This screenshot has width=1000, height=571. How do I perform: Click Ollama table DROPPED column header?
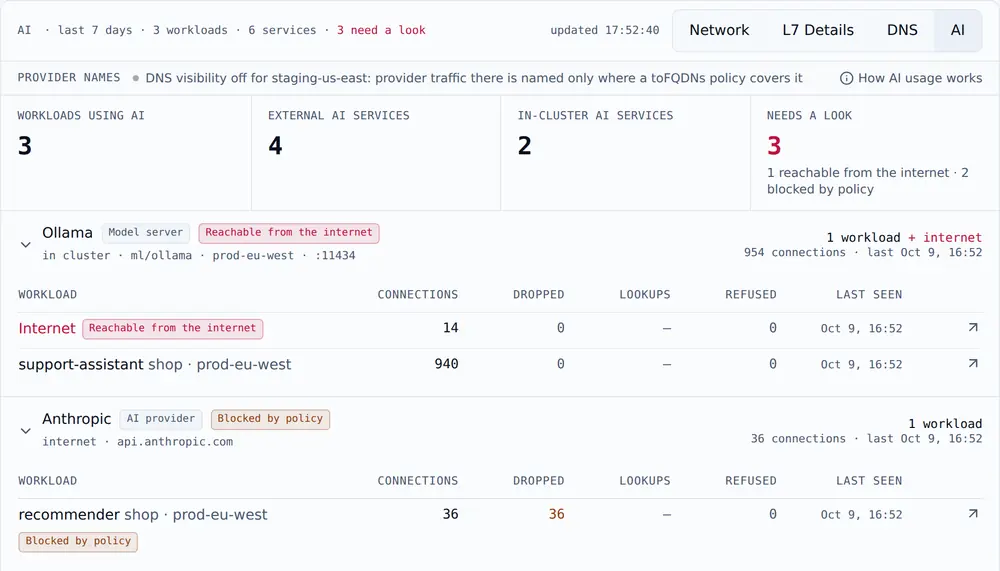tap(538, 294)
